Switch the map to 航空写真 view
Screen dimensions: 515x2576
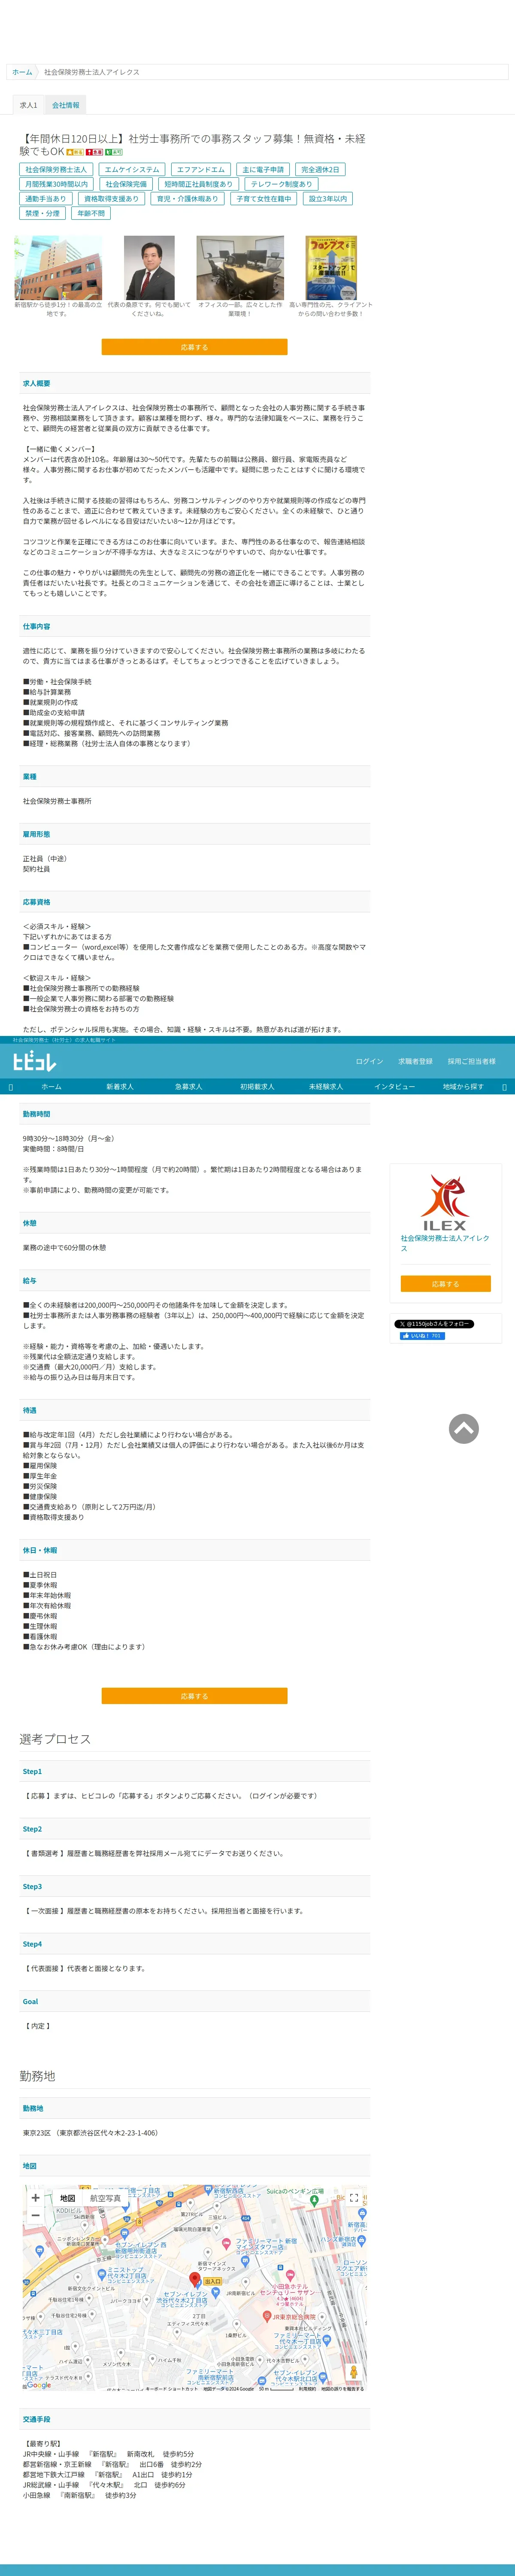pos(105,2198)
